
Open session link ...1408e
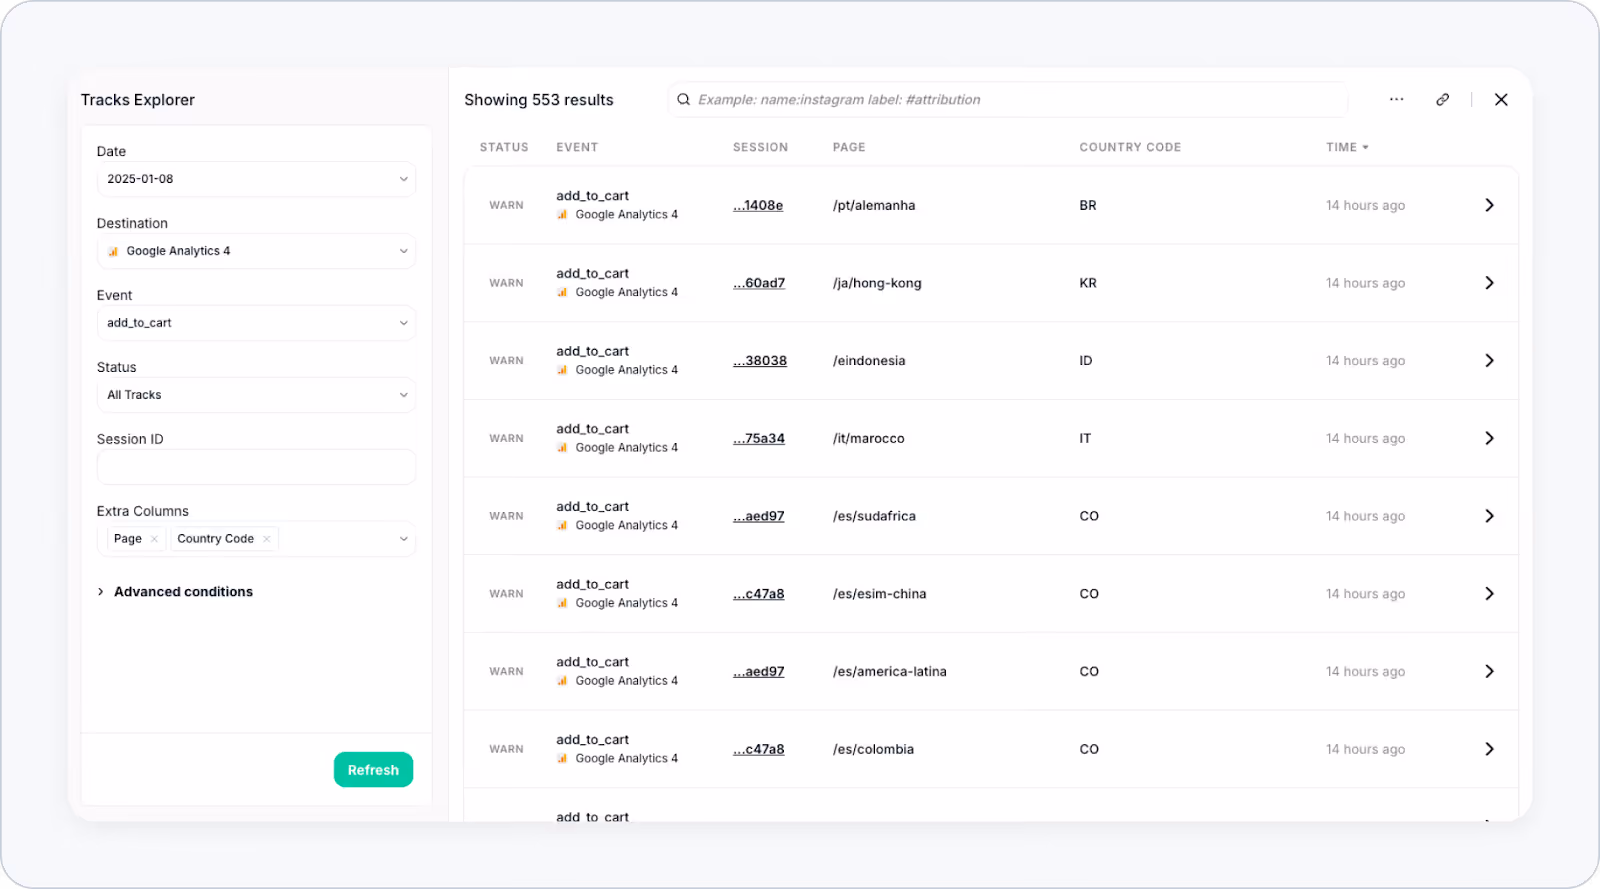(x=758, y=205)
